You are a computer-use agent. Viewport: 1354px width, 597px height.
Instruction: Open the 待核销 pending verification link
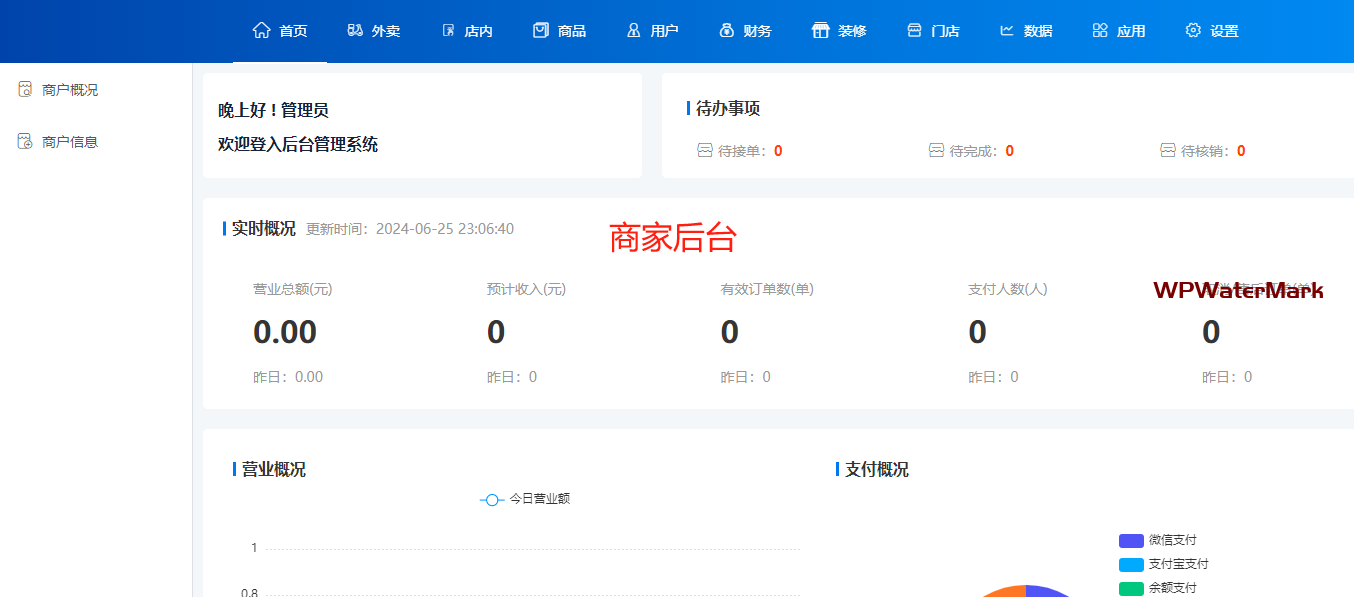[1203, 151]
